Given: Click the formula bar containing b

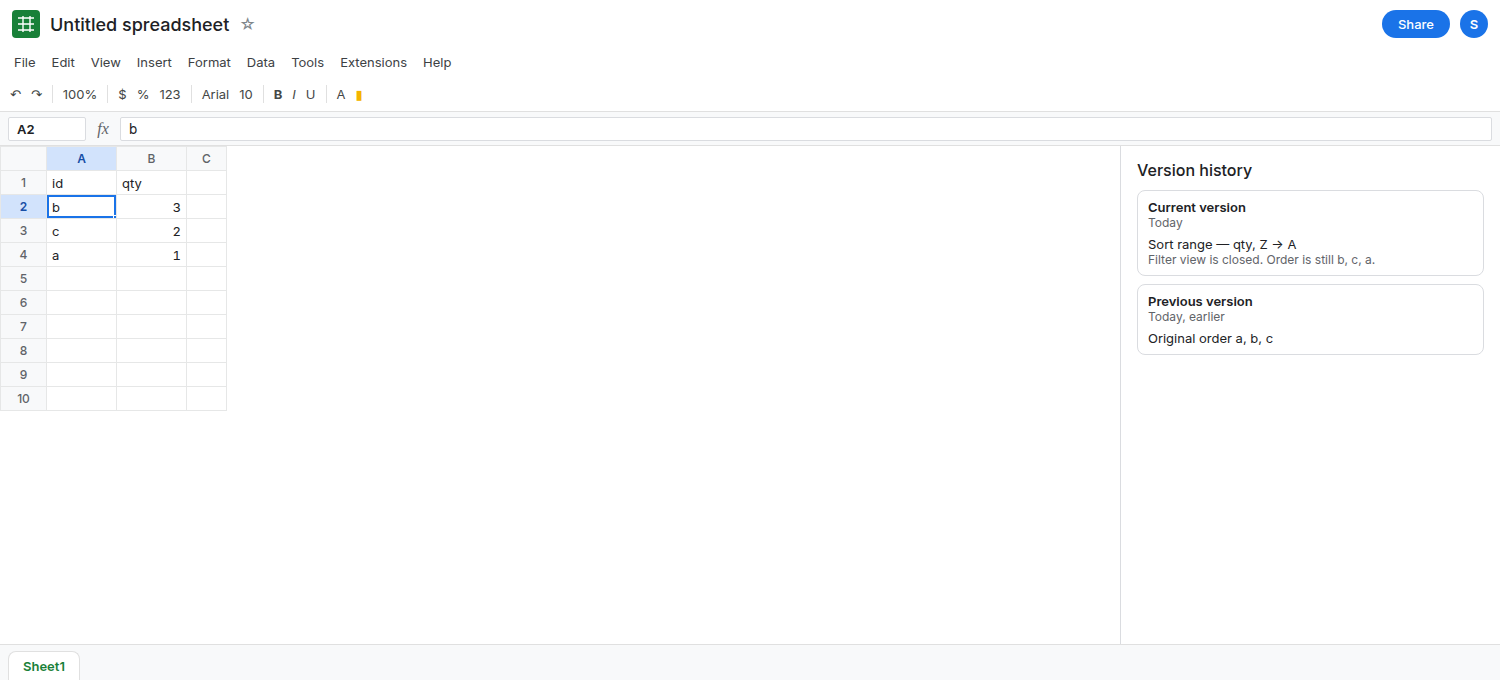Looking at the screenshot, I should coord(806,129).
